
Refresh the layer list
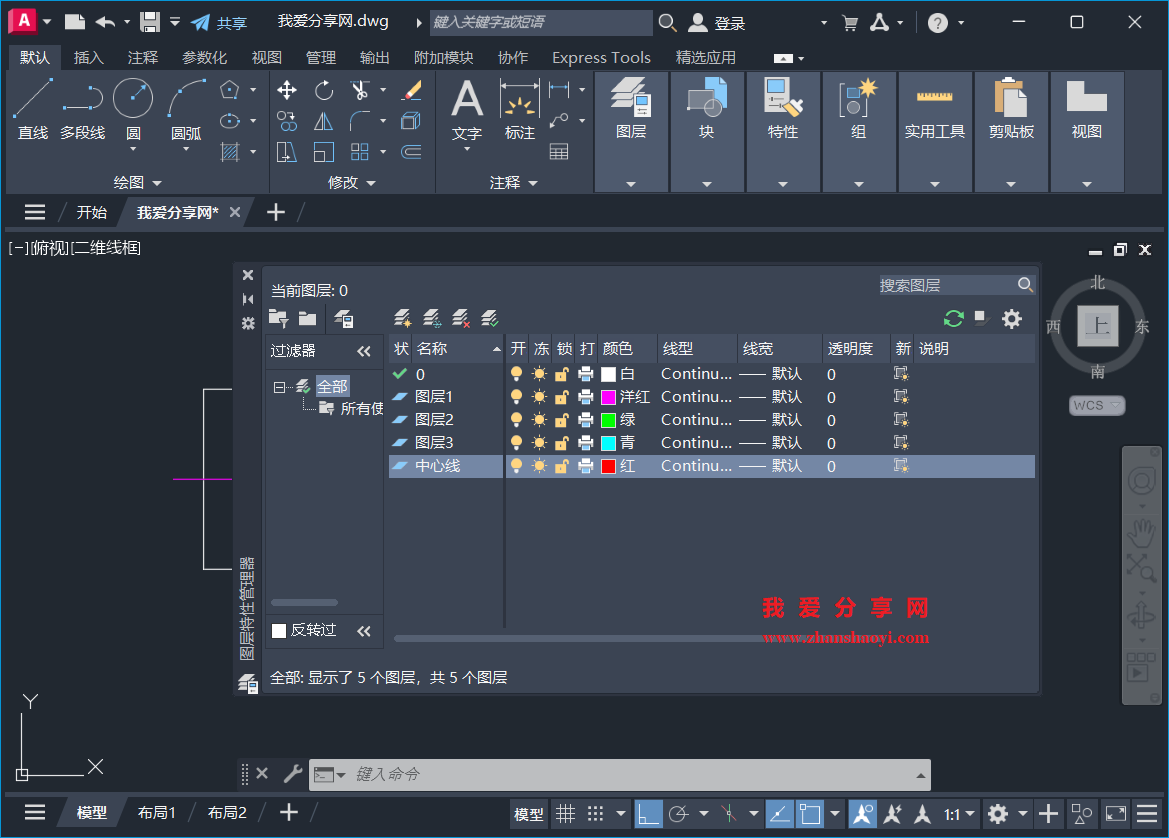(954, 319)
